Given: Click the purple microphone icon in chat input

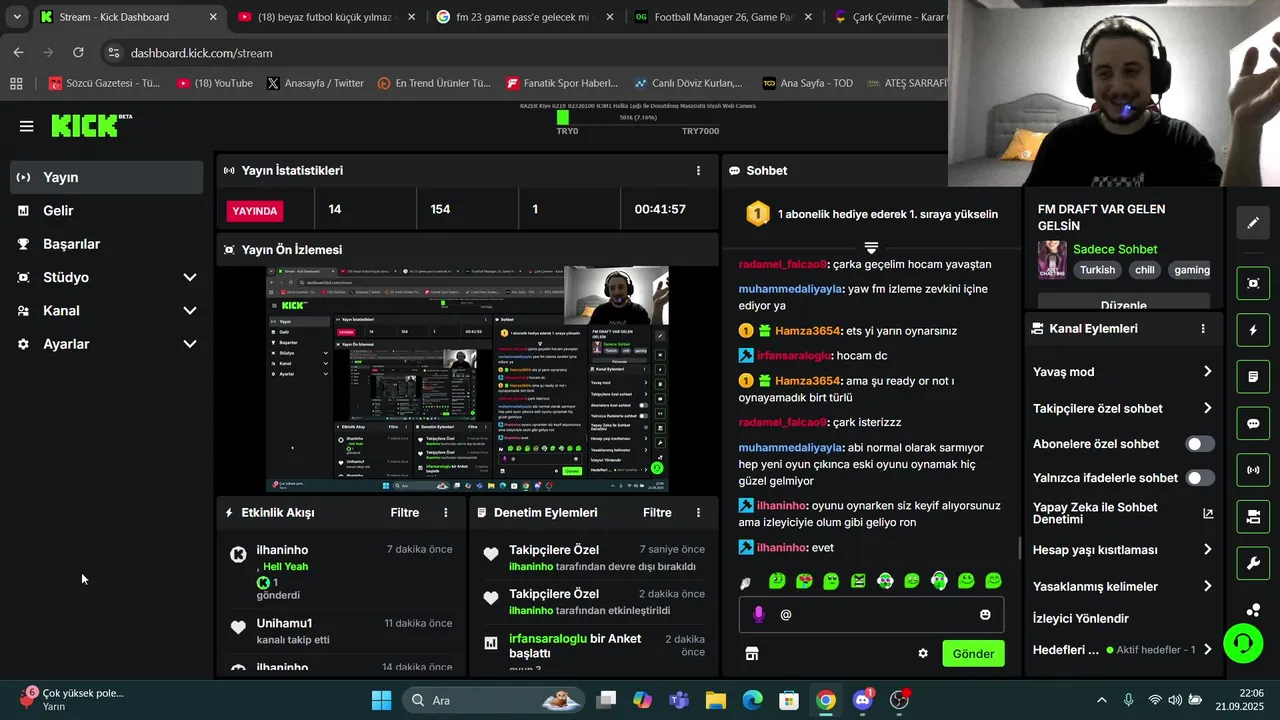Looking at the screenshot, I should click(x=759, y=614).
